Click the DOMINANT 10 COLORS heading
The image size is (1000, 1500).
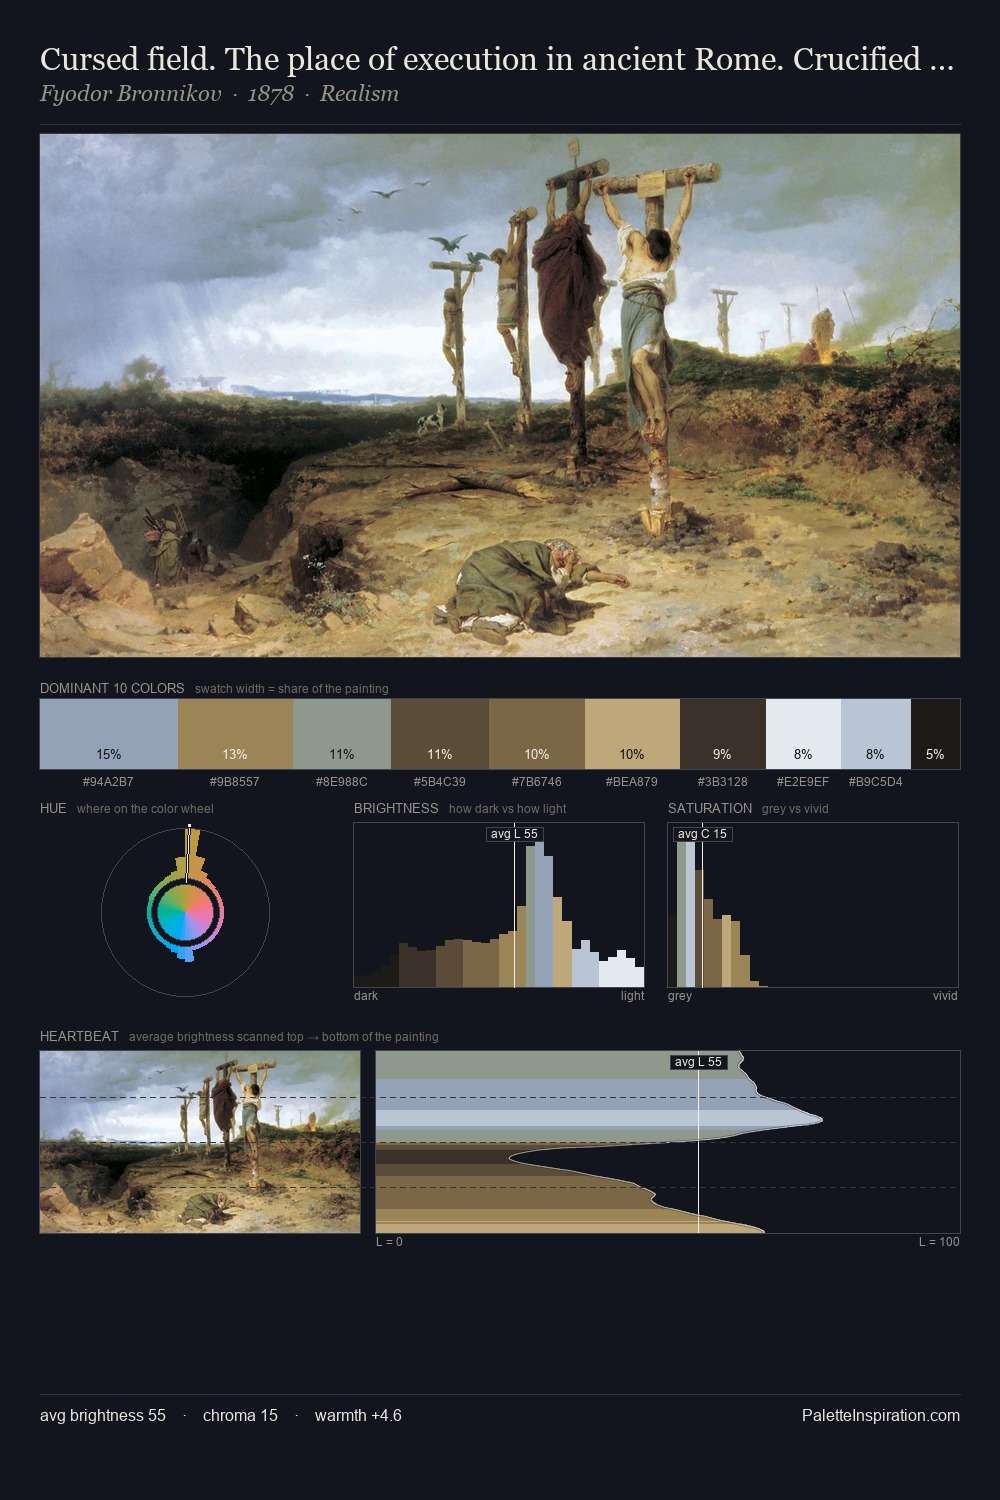click(112, 688)
